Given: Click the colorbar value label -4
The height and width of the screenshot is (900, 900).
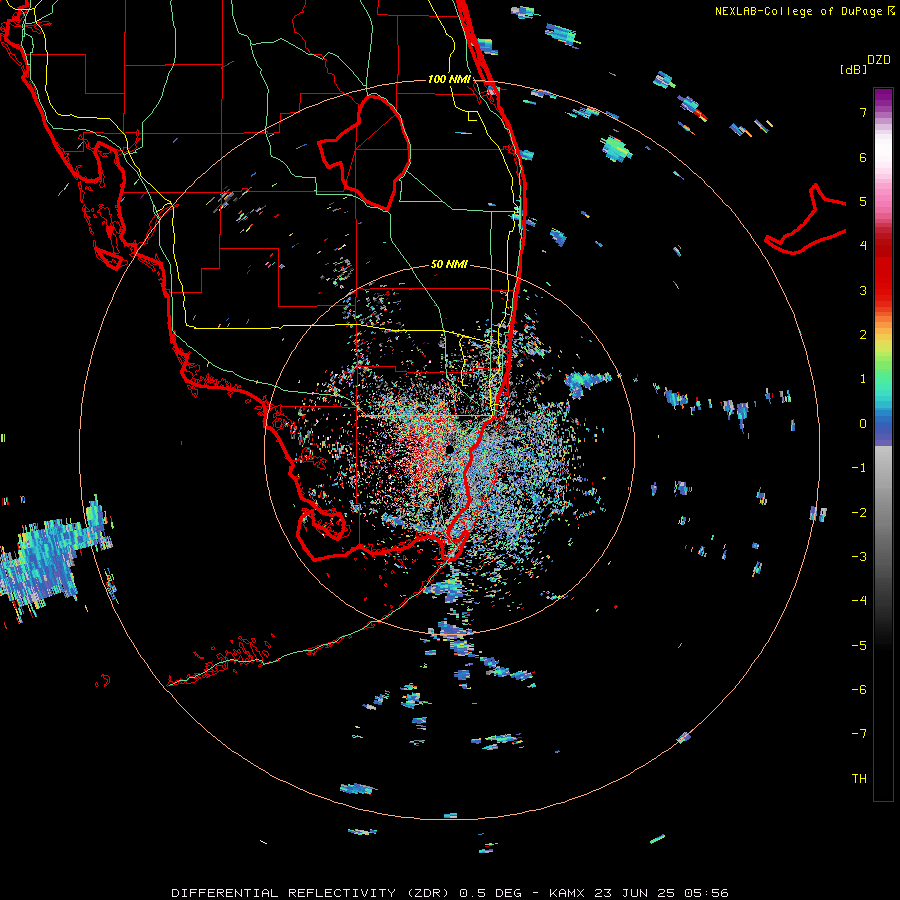Looking at the screenshot, I should point(859,600).
